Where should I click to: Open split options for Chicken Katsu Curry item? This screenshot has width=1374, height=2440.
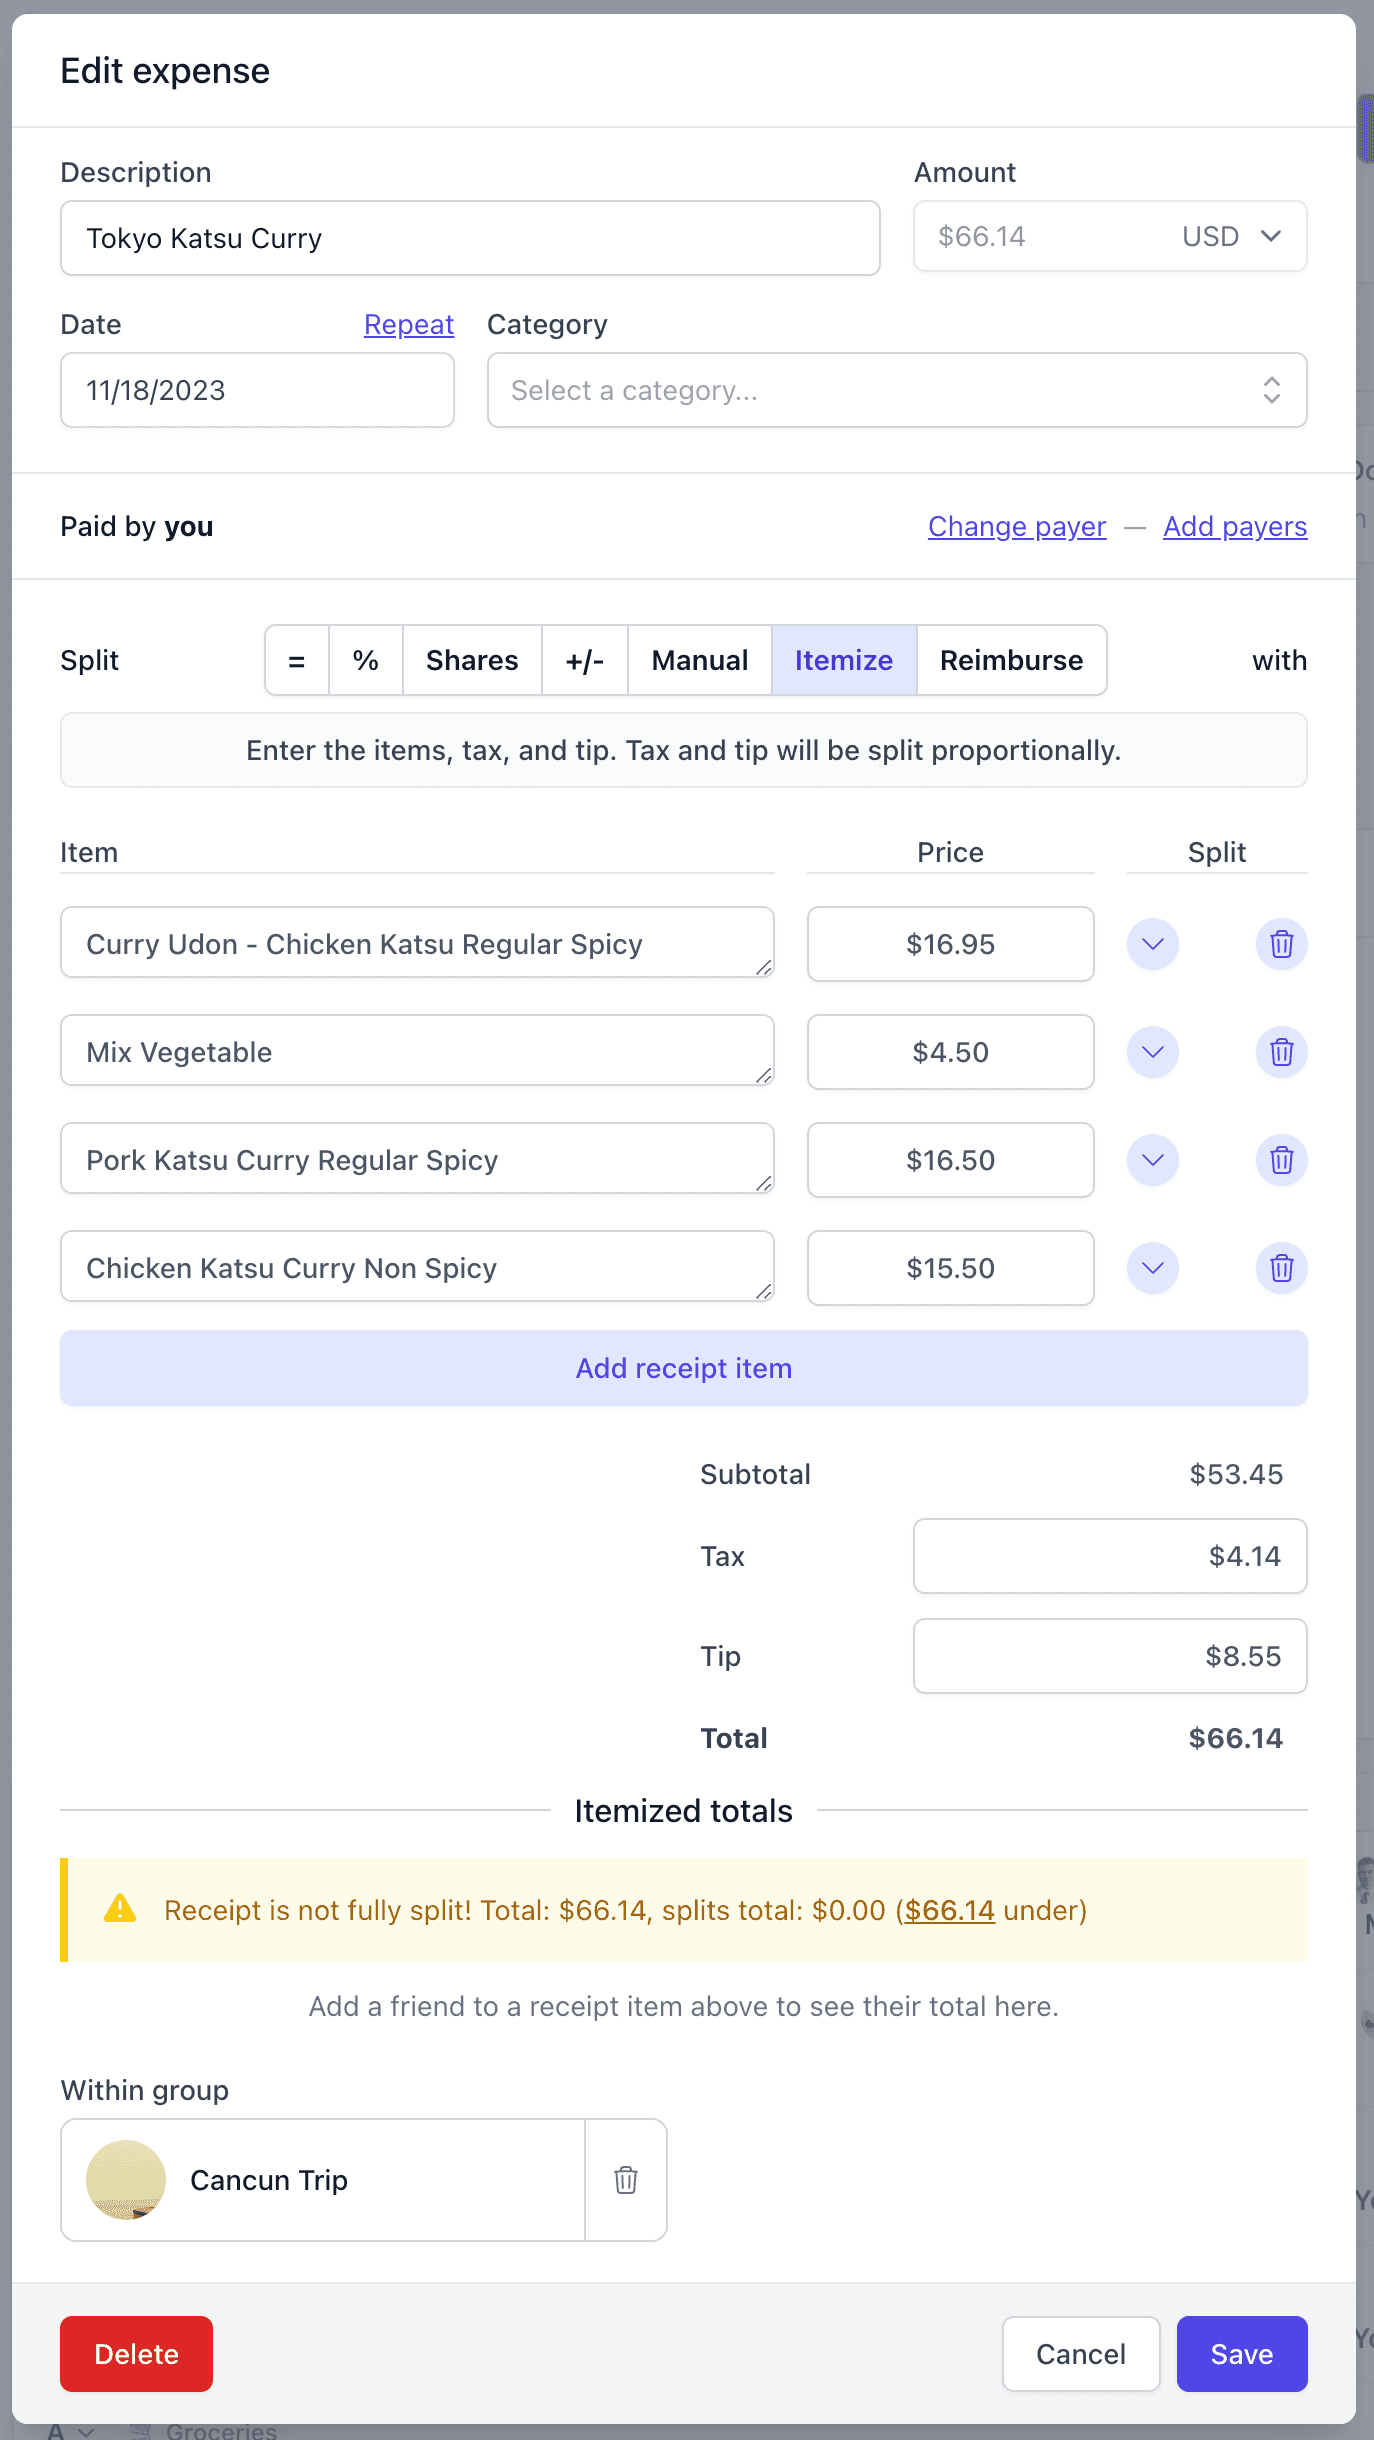point(1152,1268)
